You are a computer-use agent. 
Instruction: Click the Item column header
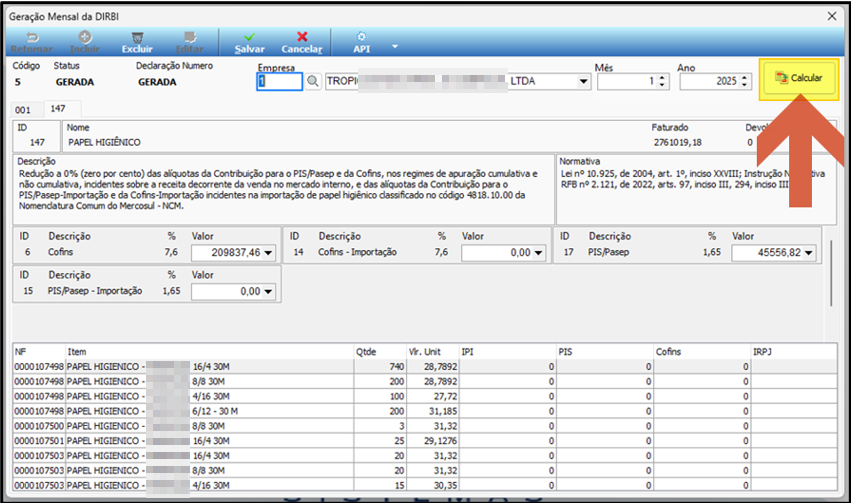209,352
